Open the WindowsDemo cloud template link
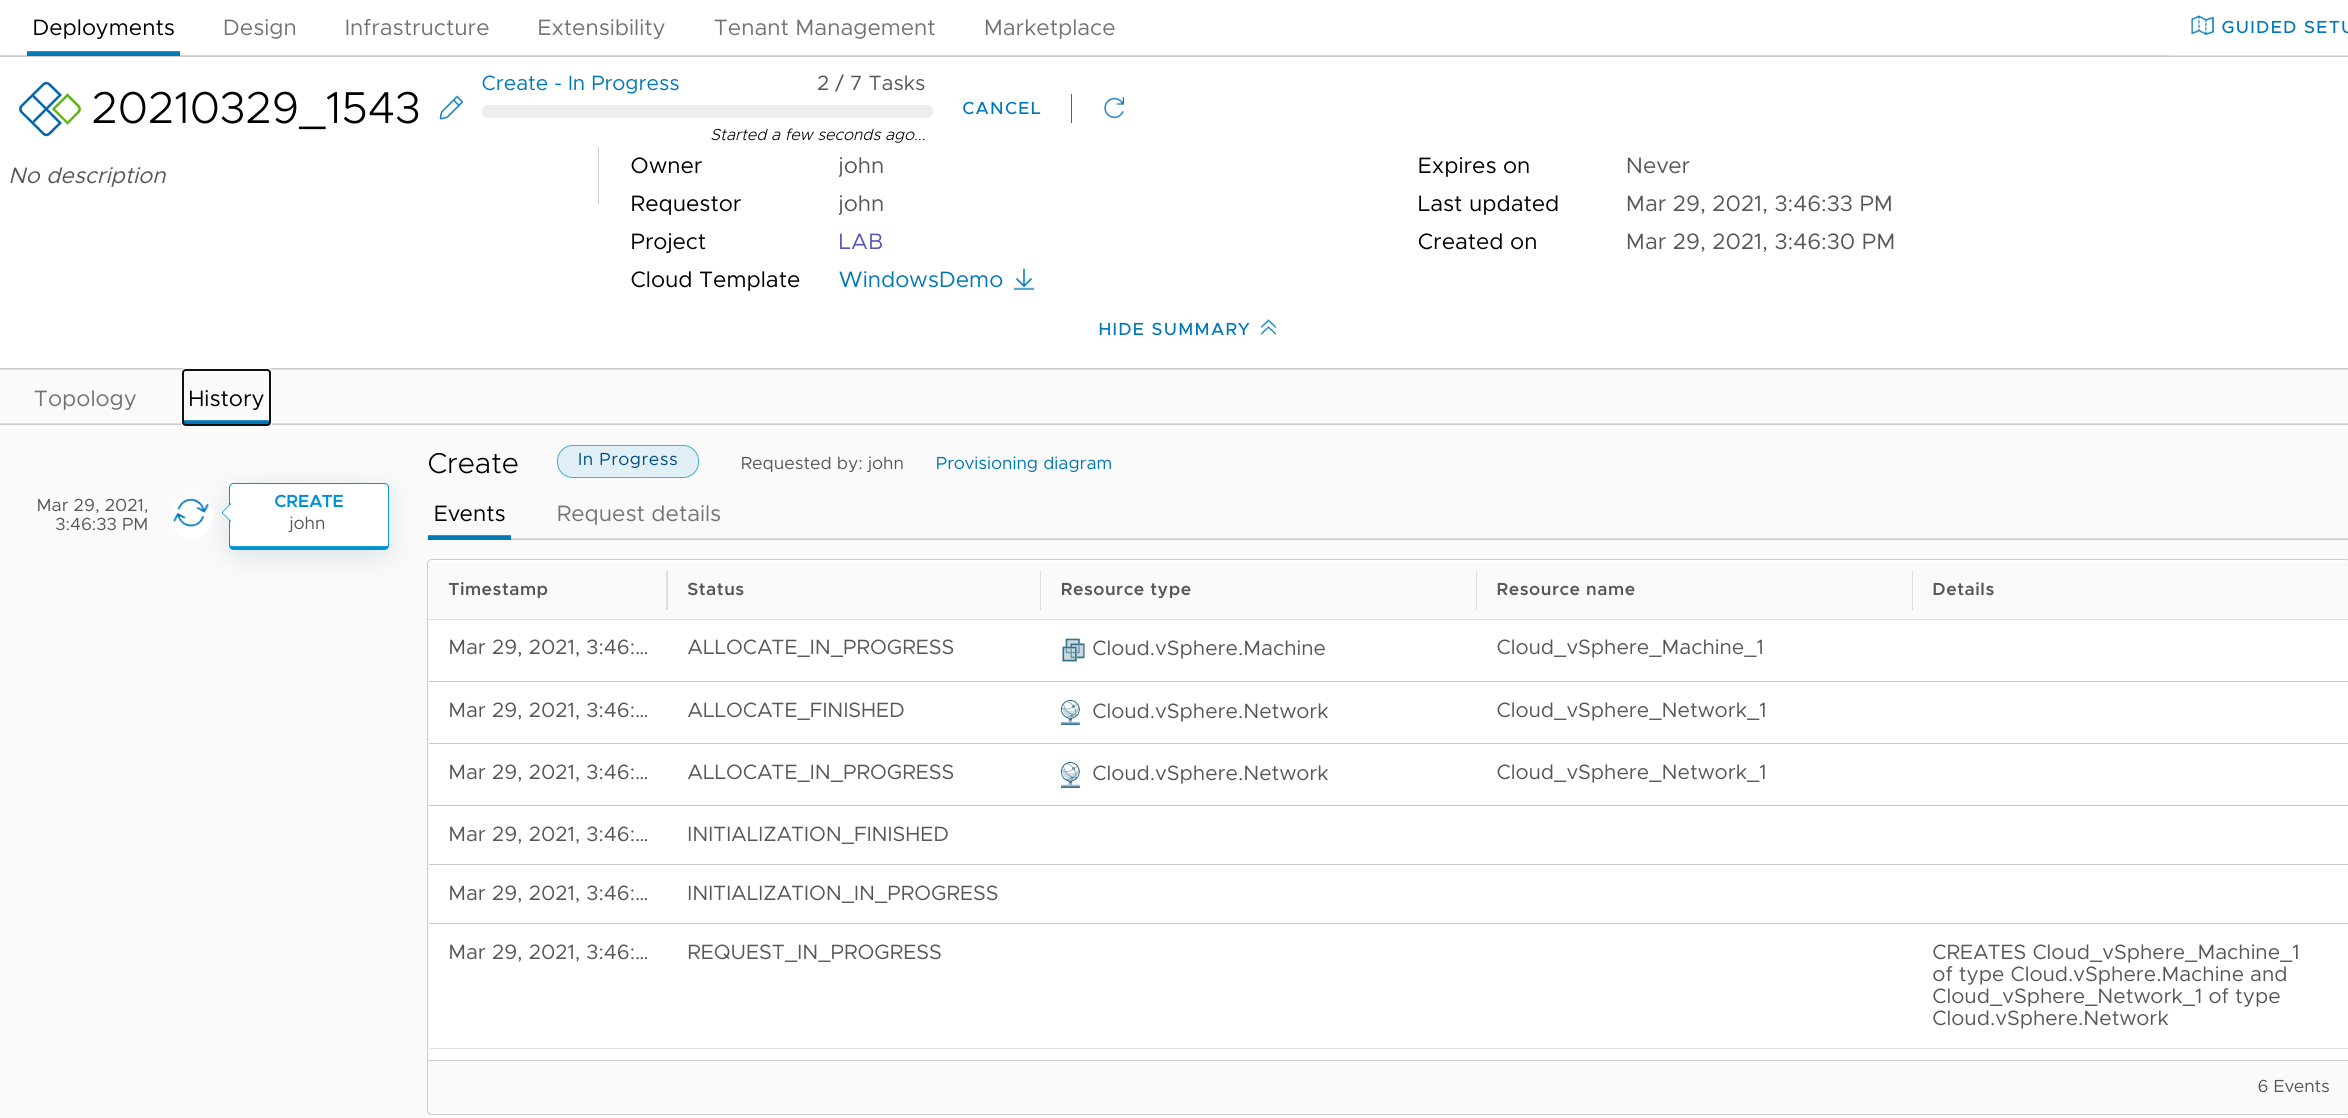 point(919,280)
